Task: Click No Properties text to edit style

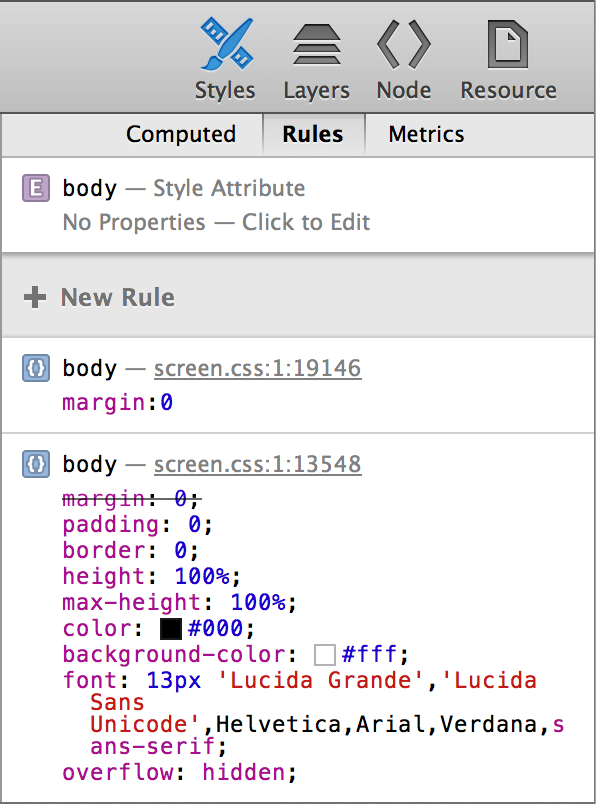Action: point(216,223)
